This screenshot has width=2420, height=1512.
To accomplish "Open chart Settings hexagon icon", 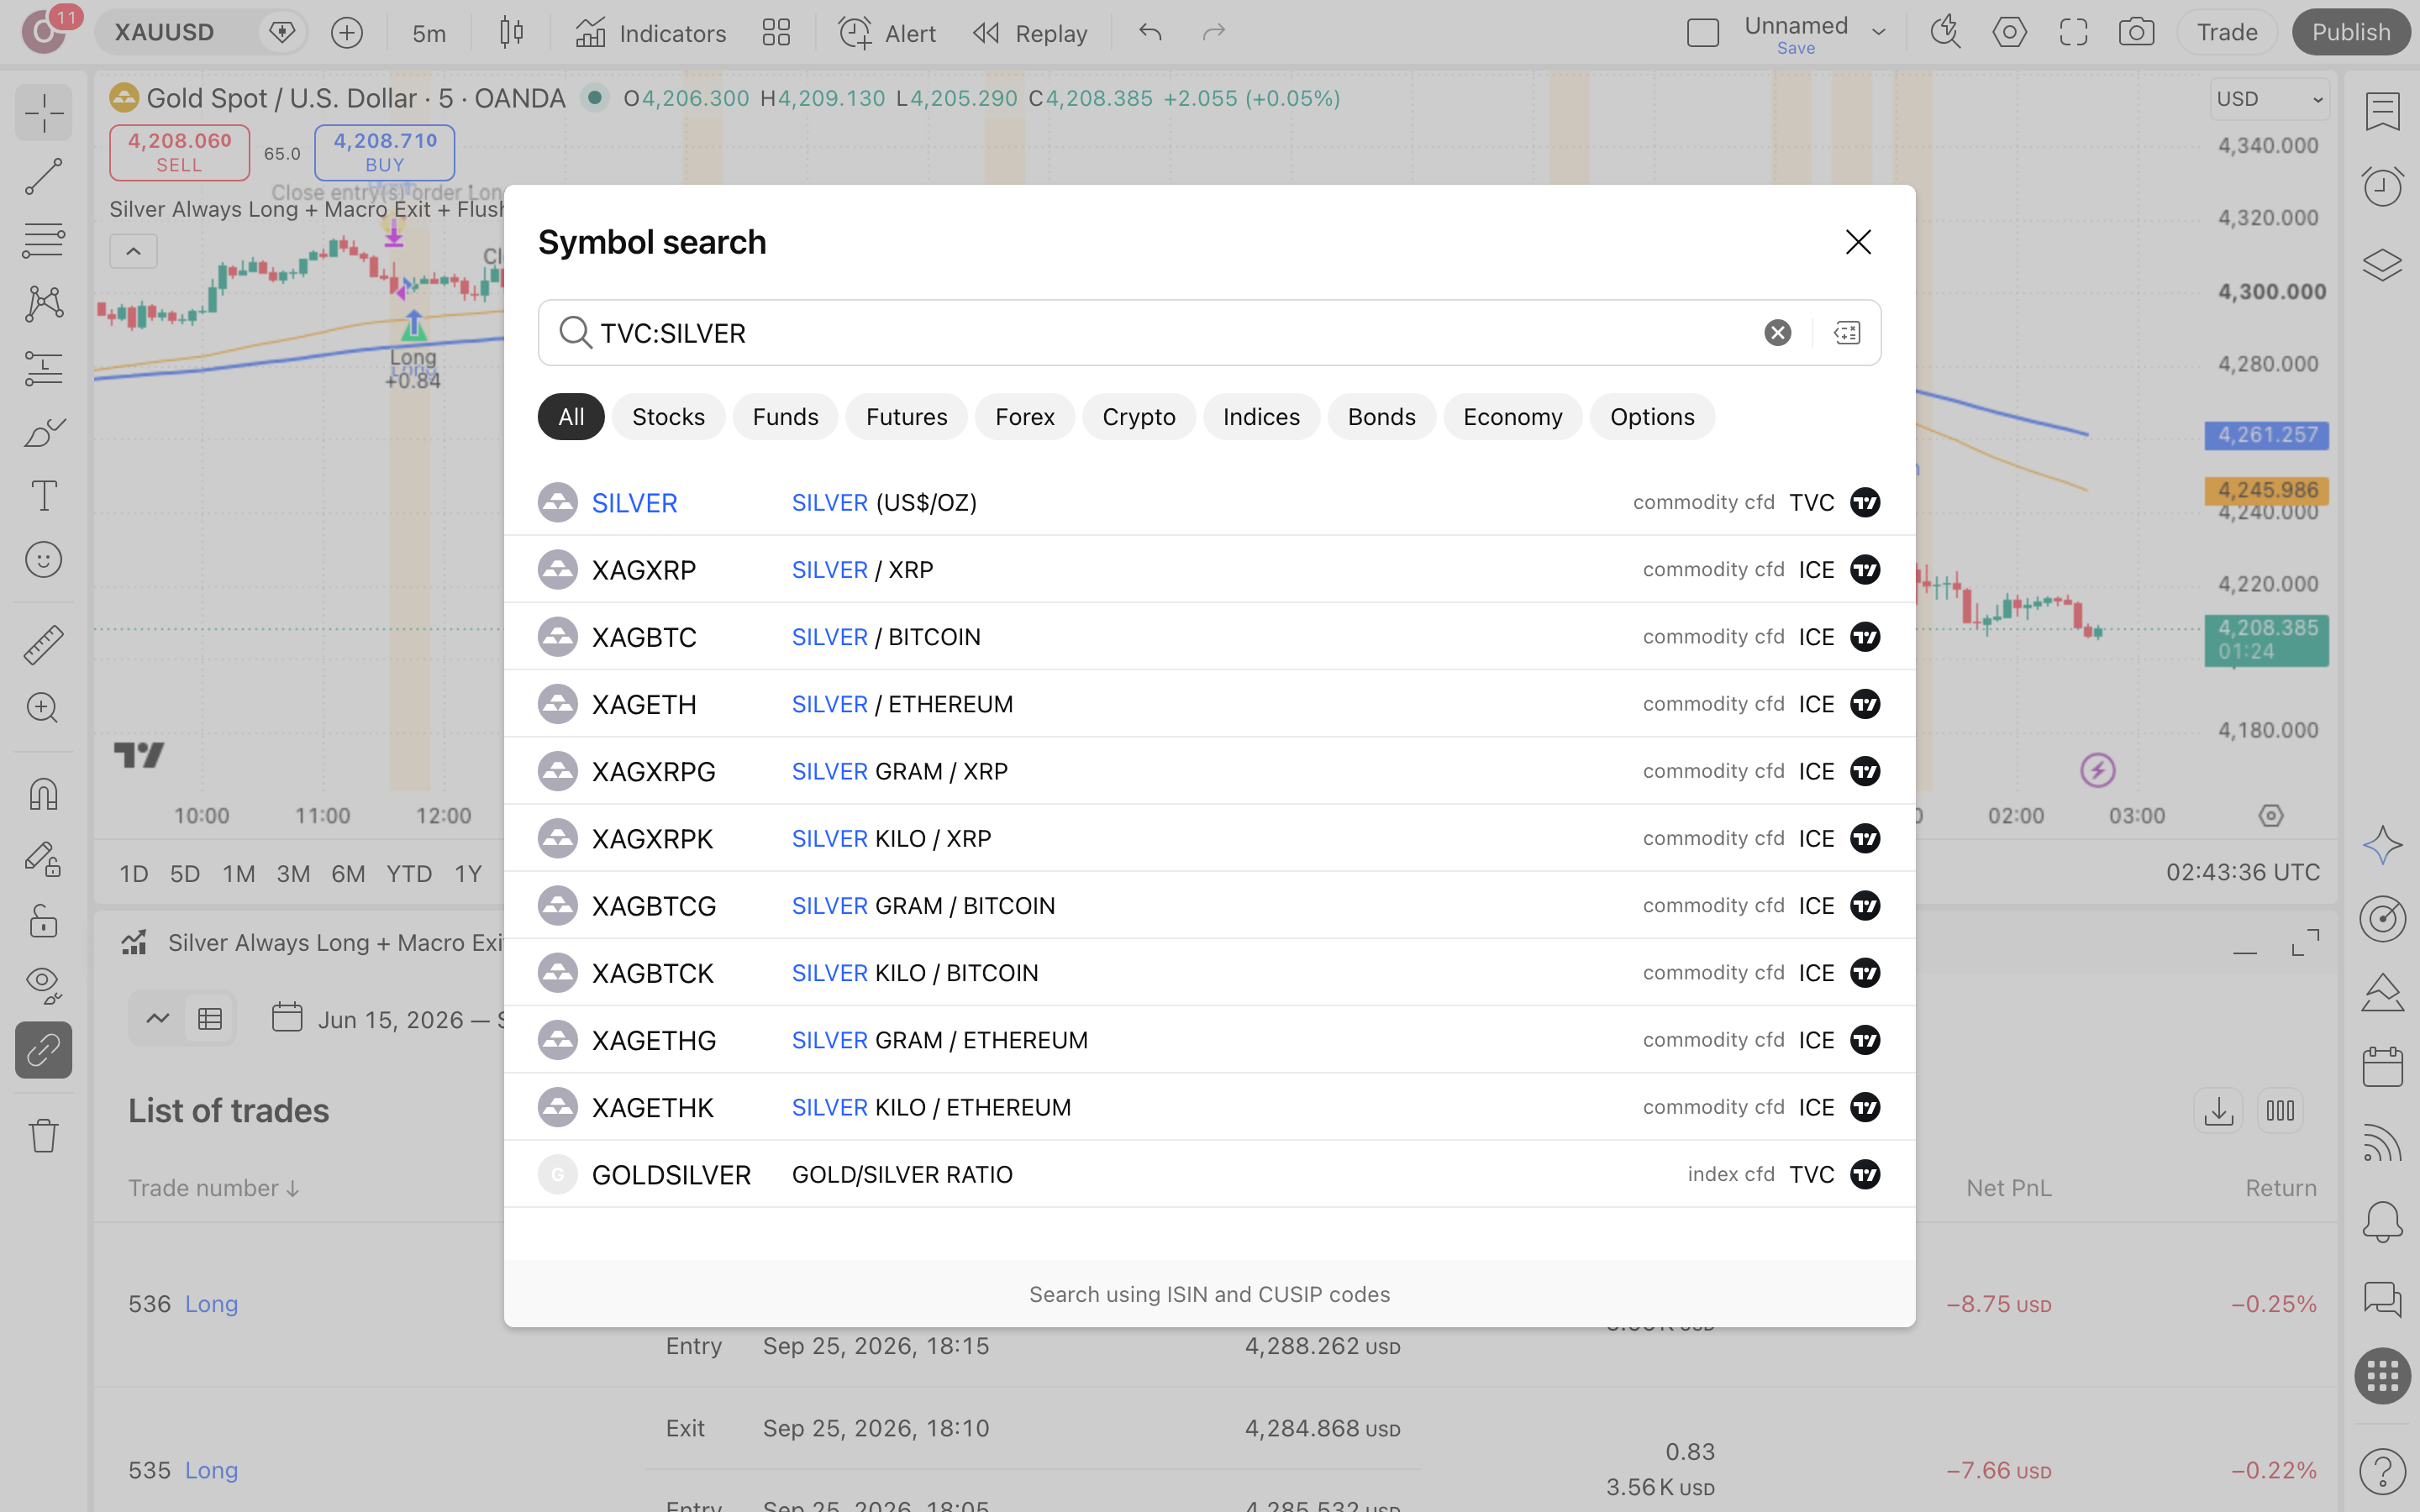I will click(x=2009, y=32).
